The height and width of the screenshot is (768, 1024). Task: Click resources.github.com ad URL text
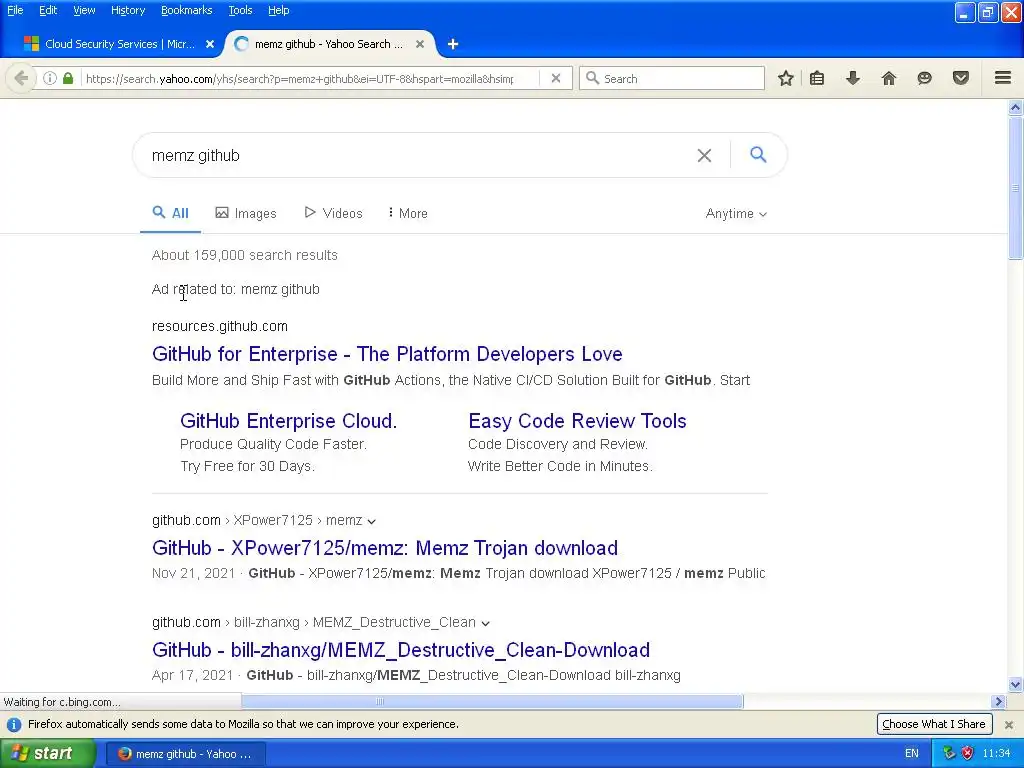[219, 326]
